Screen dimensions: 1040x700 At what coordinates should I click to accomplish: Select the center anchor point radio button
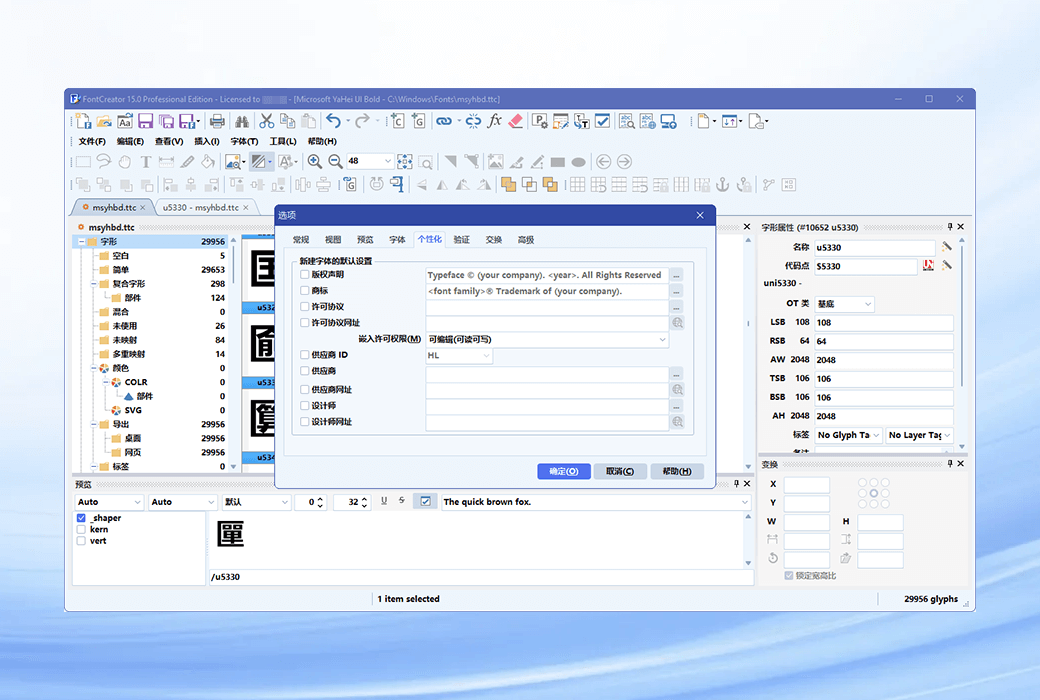(x=873, y=493)
